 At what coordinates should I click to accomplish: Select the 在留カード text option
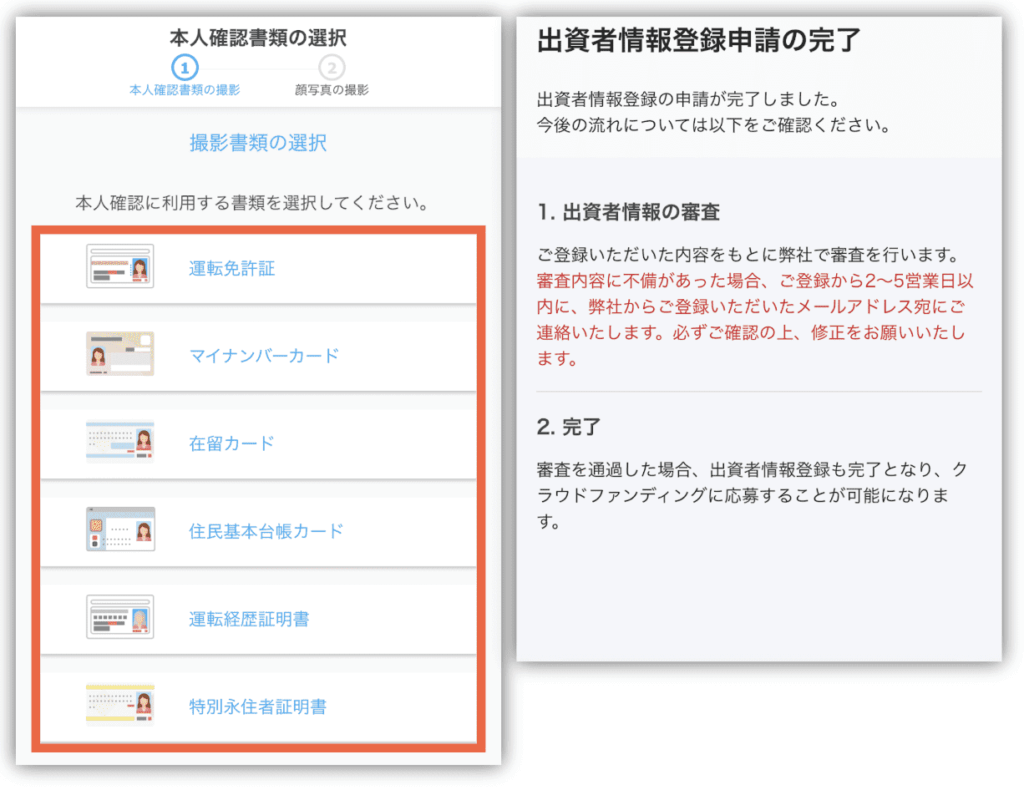(x=232, y=444)
